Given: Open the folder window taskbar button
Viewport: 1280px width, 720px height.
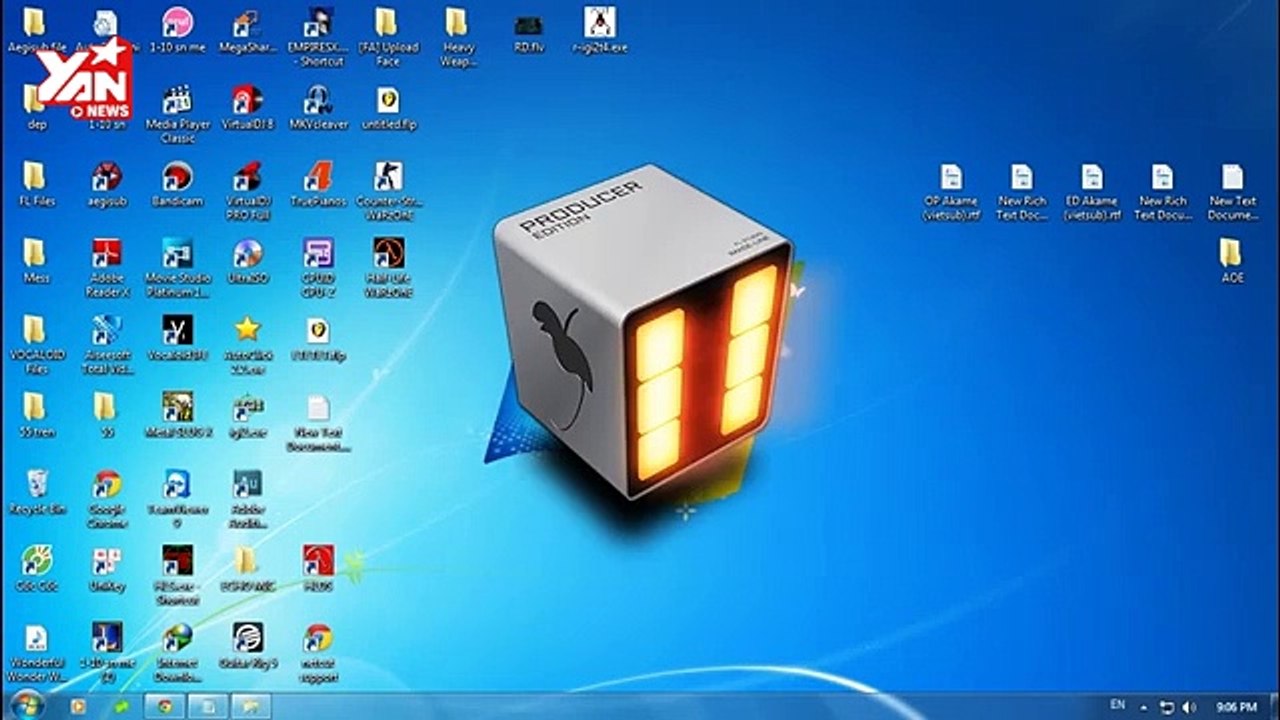Looking at the screenshot, I should (x=251, y=706).
